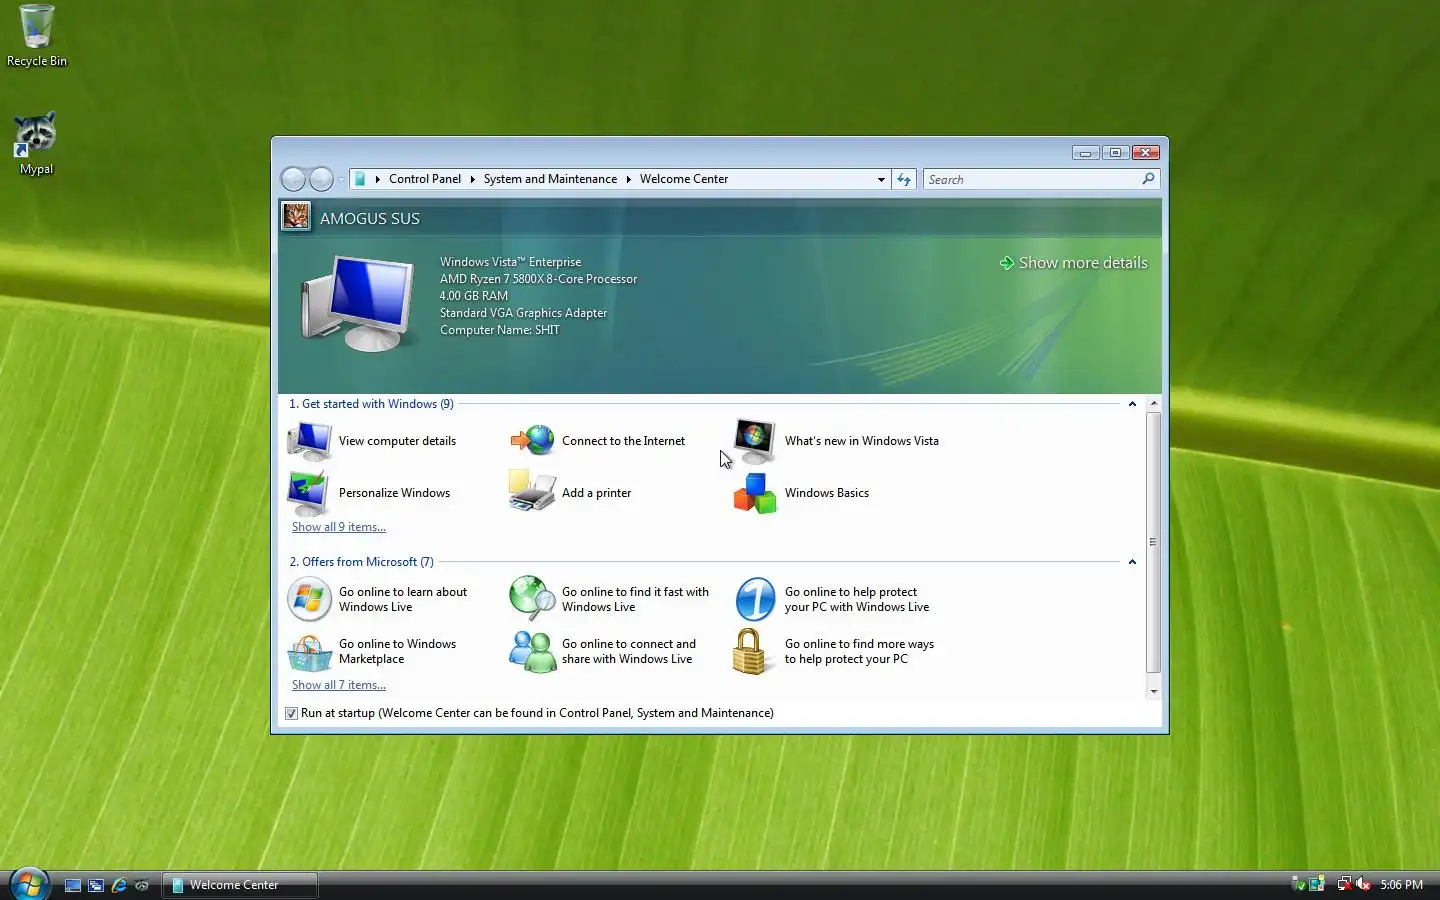
Task: Choose find more ways to help protect PC
Action: pyautogui.click(x=834, y=652)
